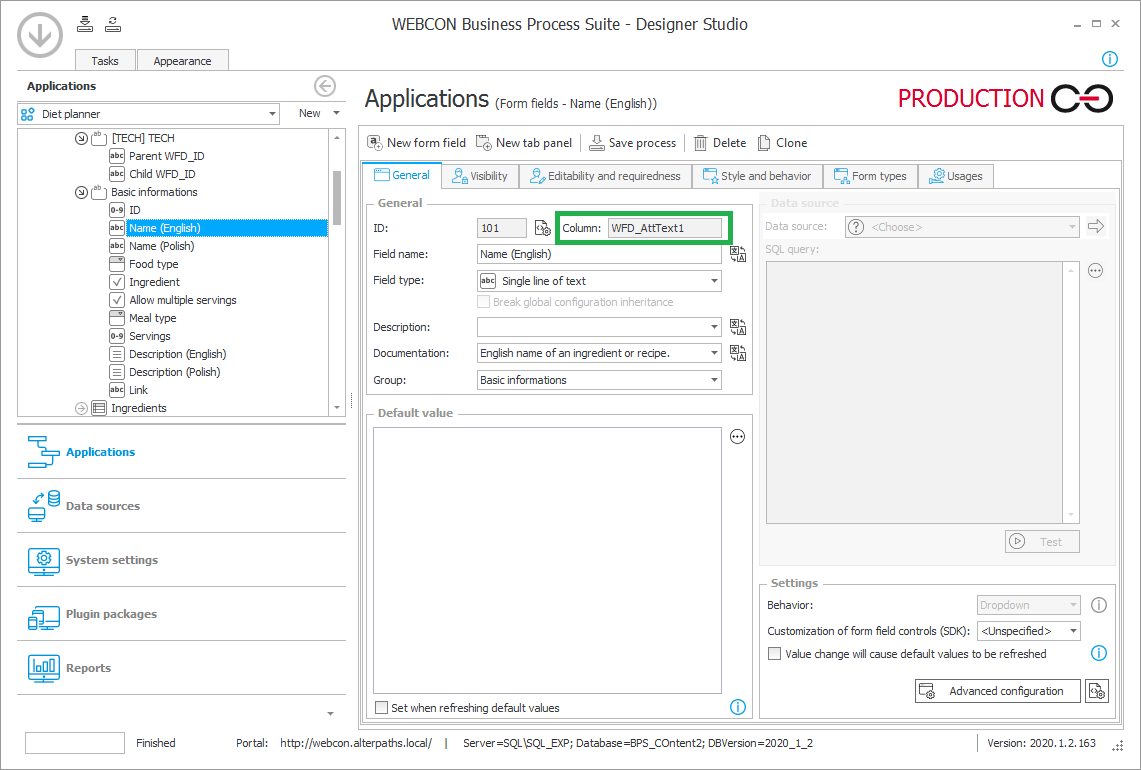Select Parent WFD_ID tree item

167,156
